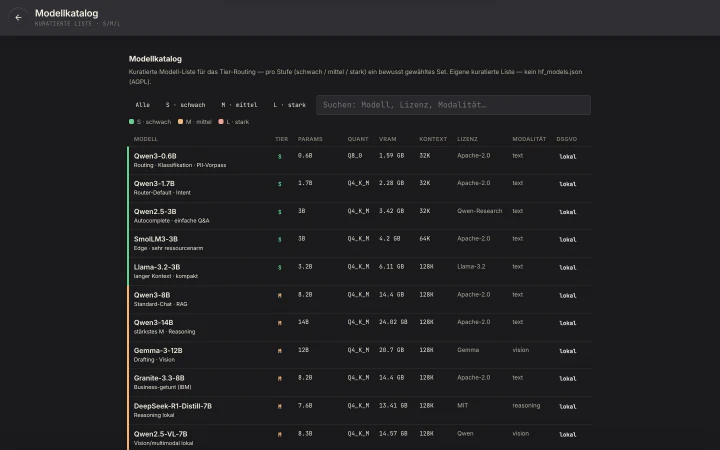Click the M tier badge for Qwen3-14B
The height and width of the screenshot is (450, 720).
click(280, 323)
